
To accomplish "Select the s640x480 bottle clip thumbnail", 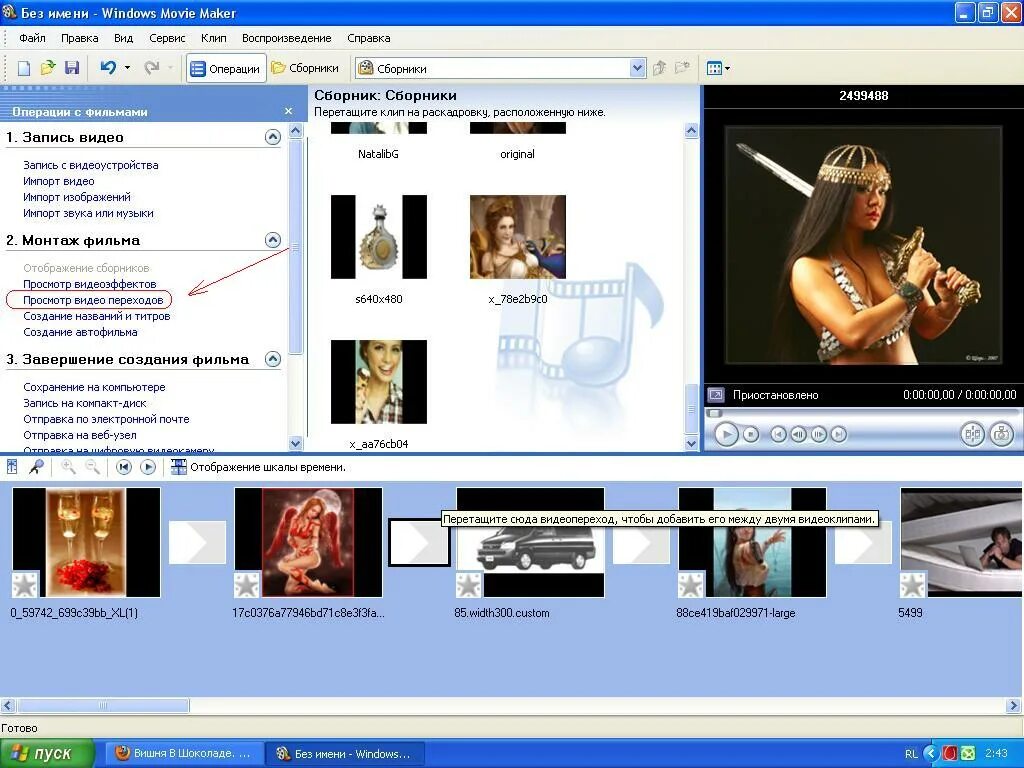I will [x=379, y=236].
